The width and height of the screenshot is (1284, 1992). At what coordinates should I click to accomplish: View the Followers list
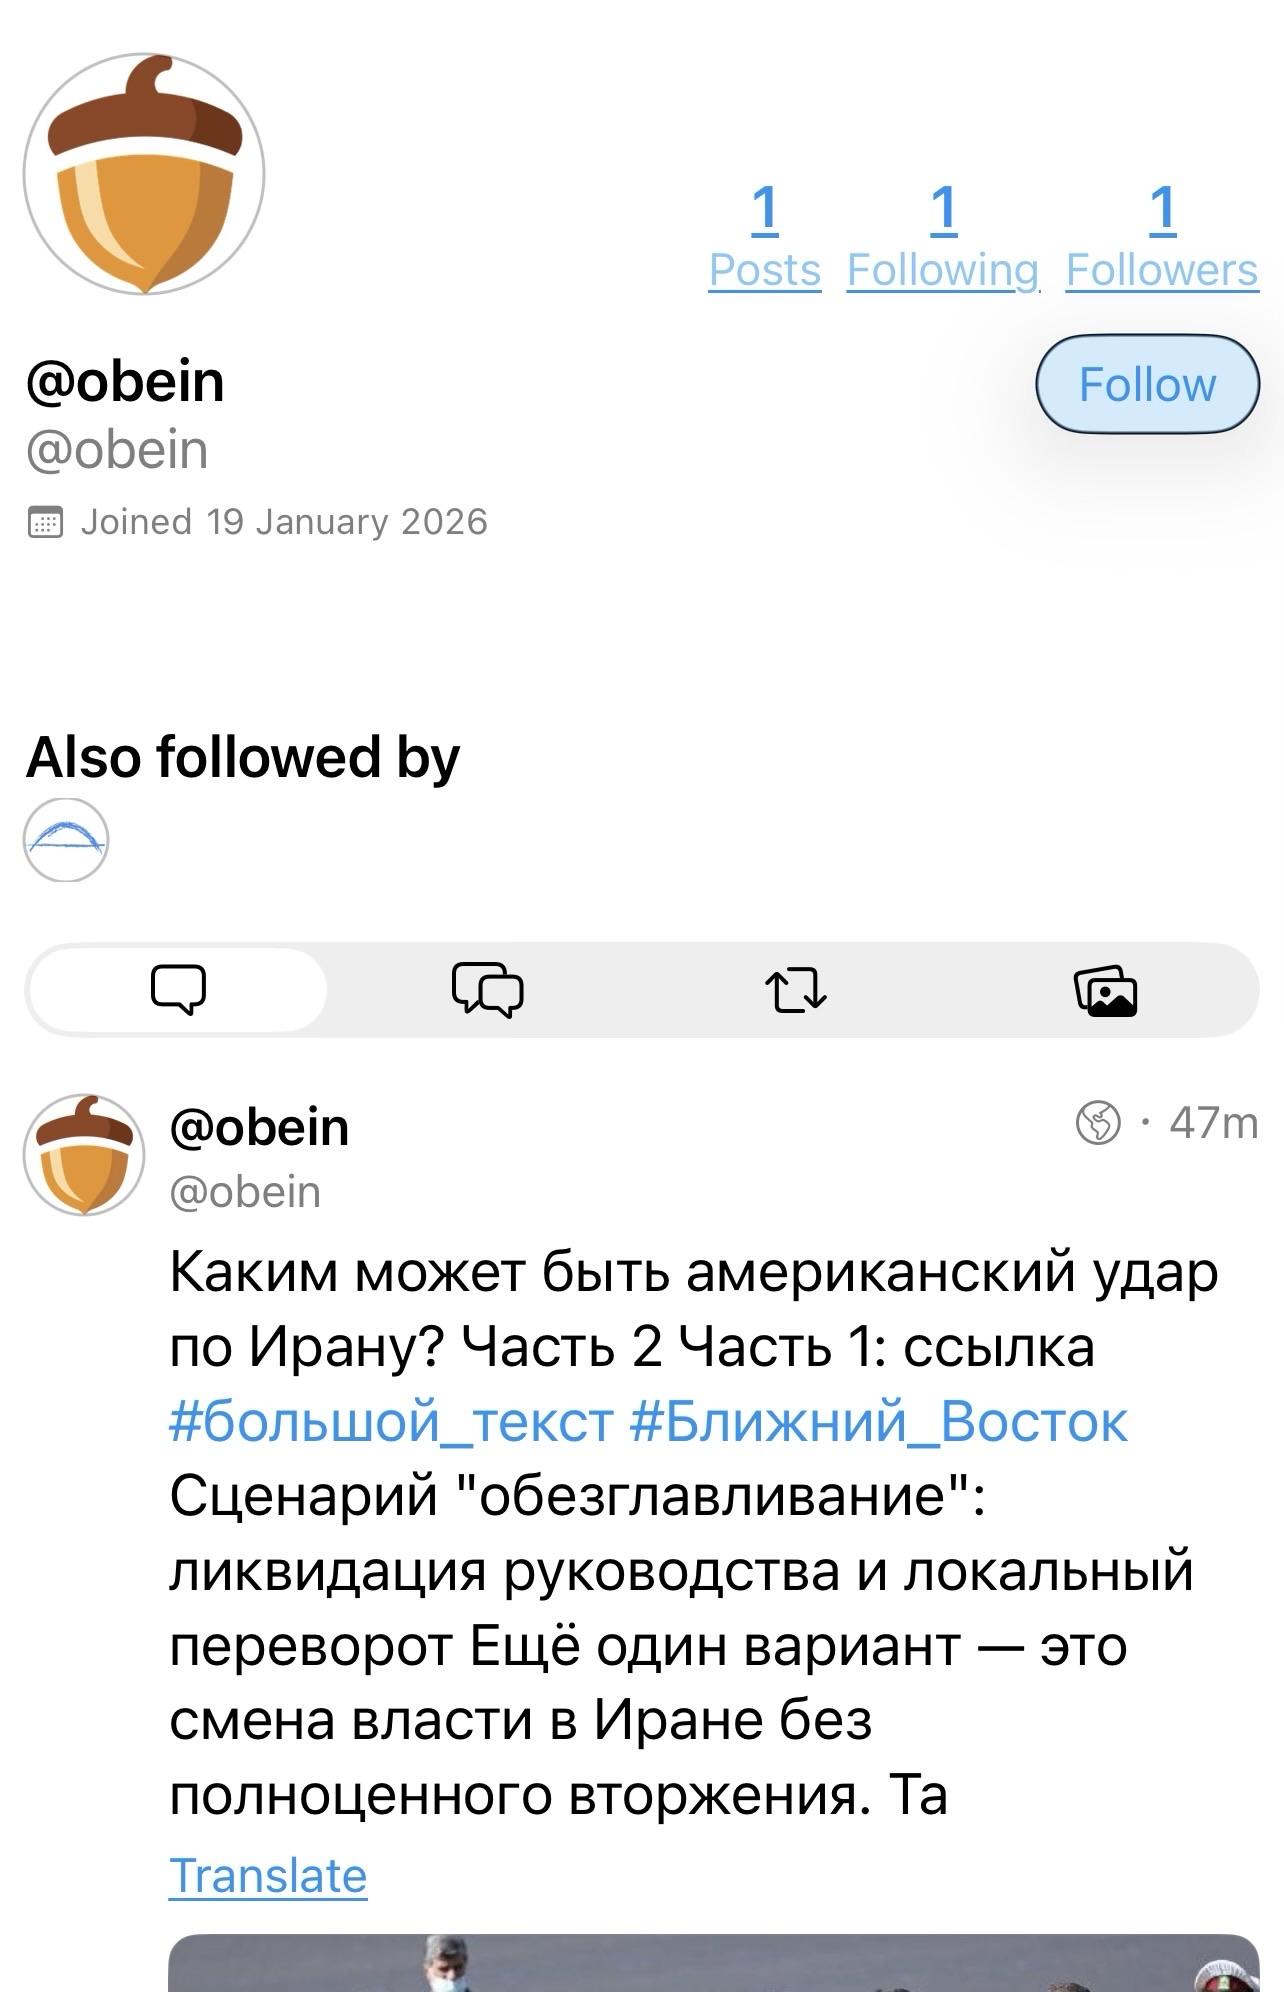pyautogui.click(x=1161, y=236)
